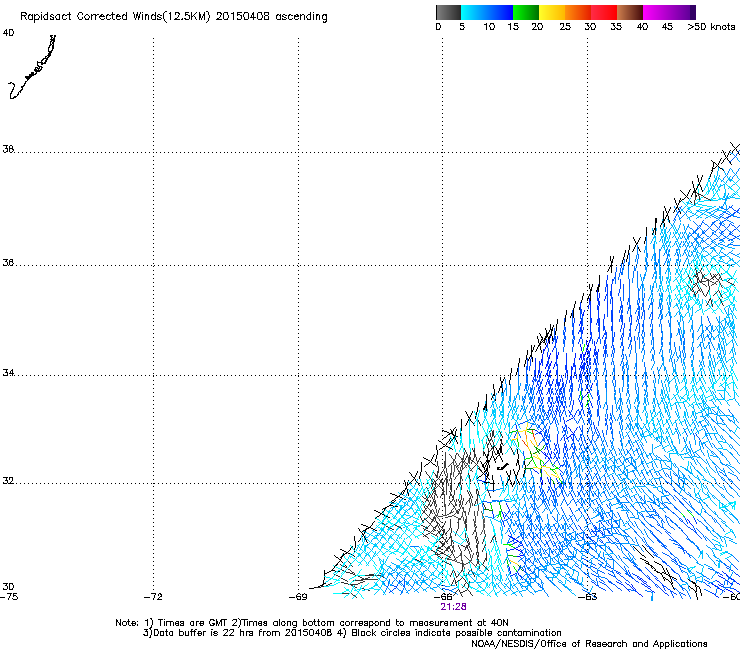
Task: Click 'Black circles indicate possible contamination' note
Action: pos(456,633)
